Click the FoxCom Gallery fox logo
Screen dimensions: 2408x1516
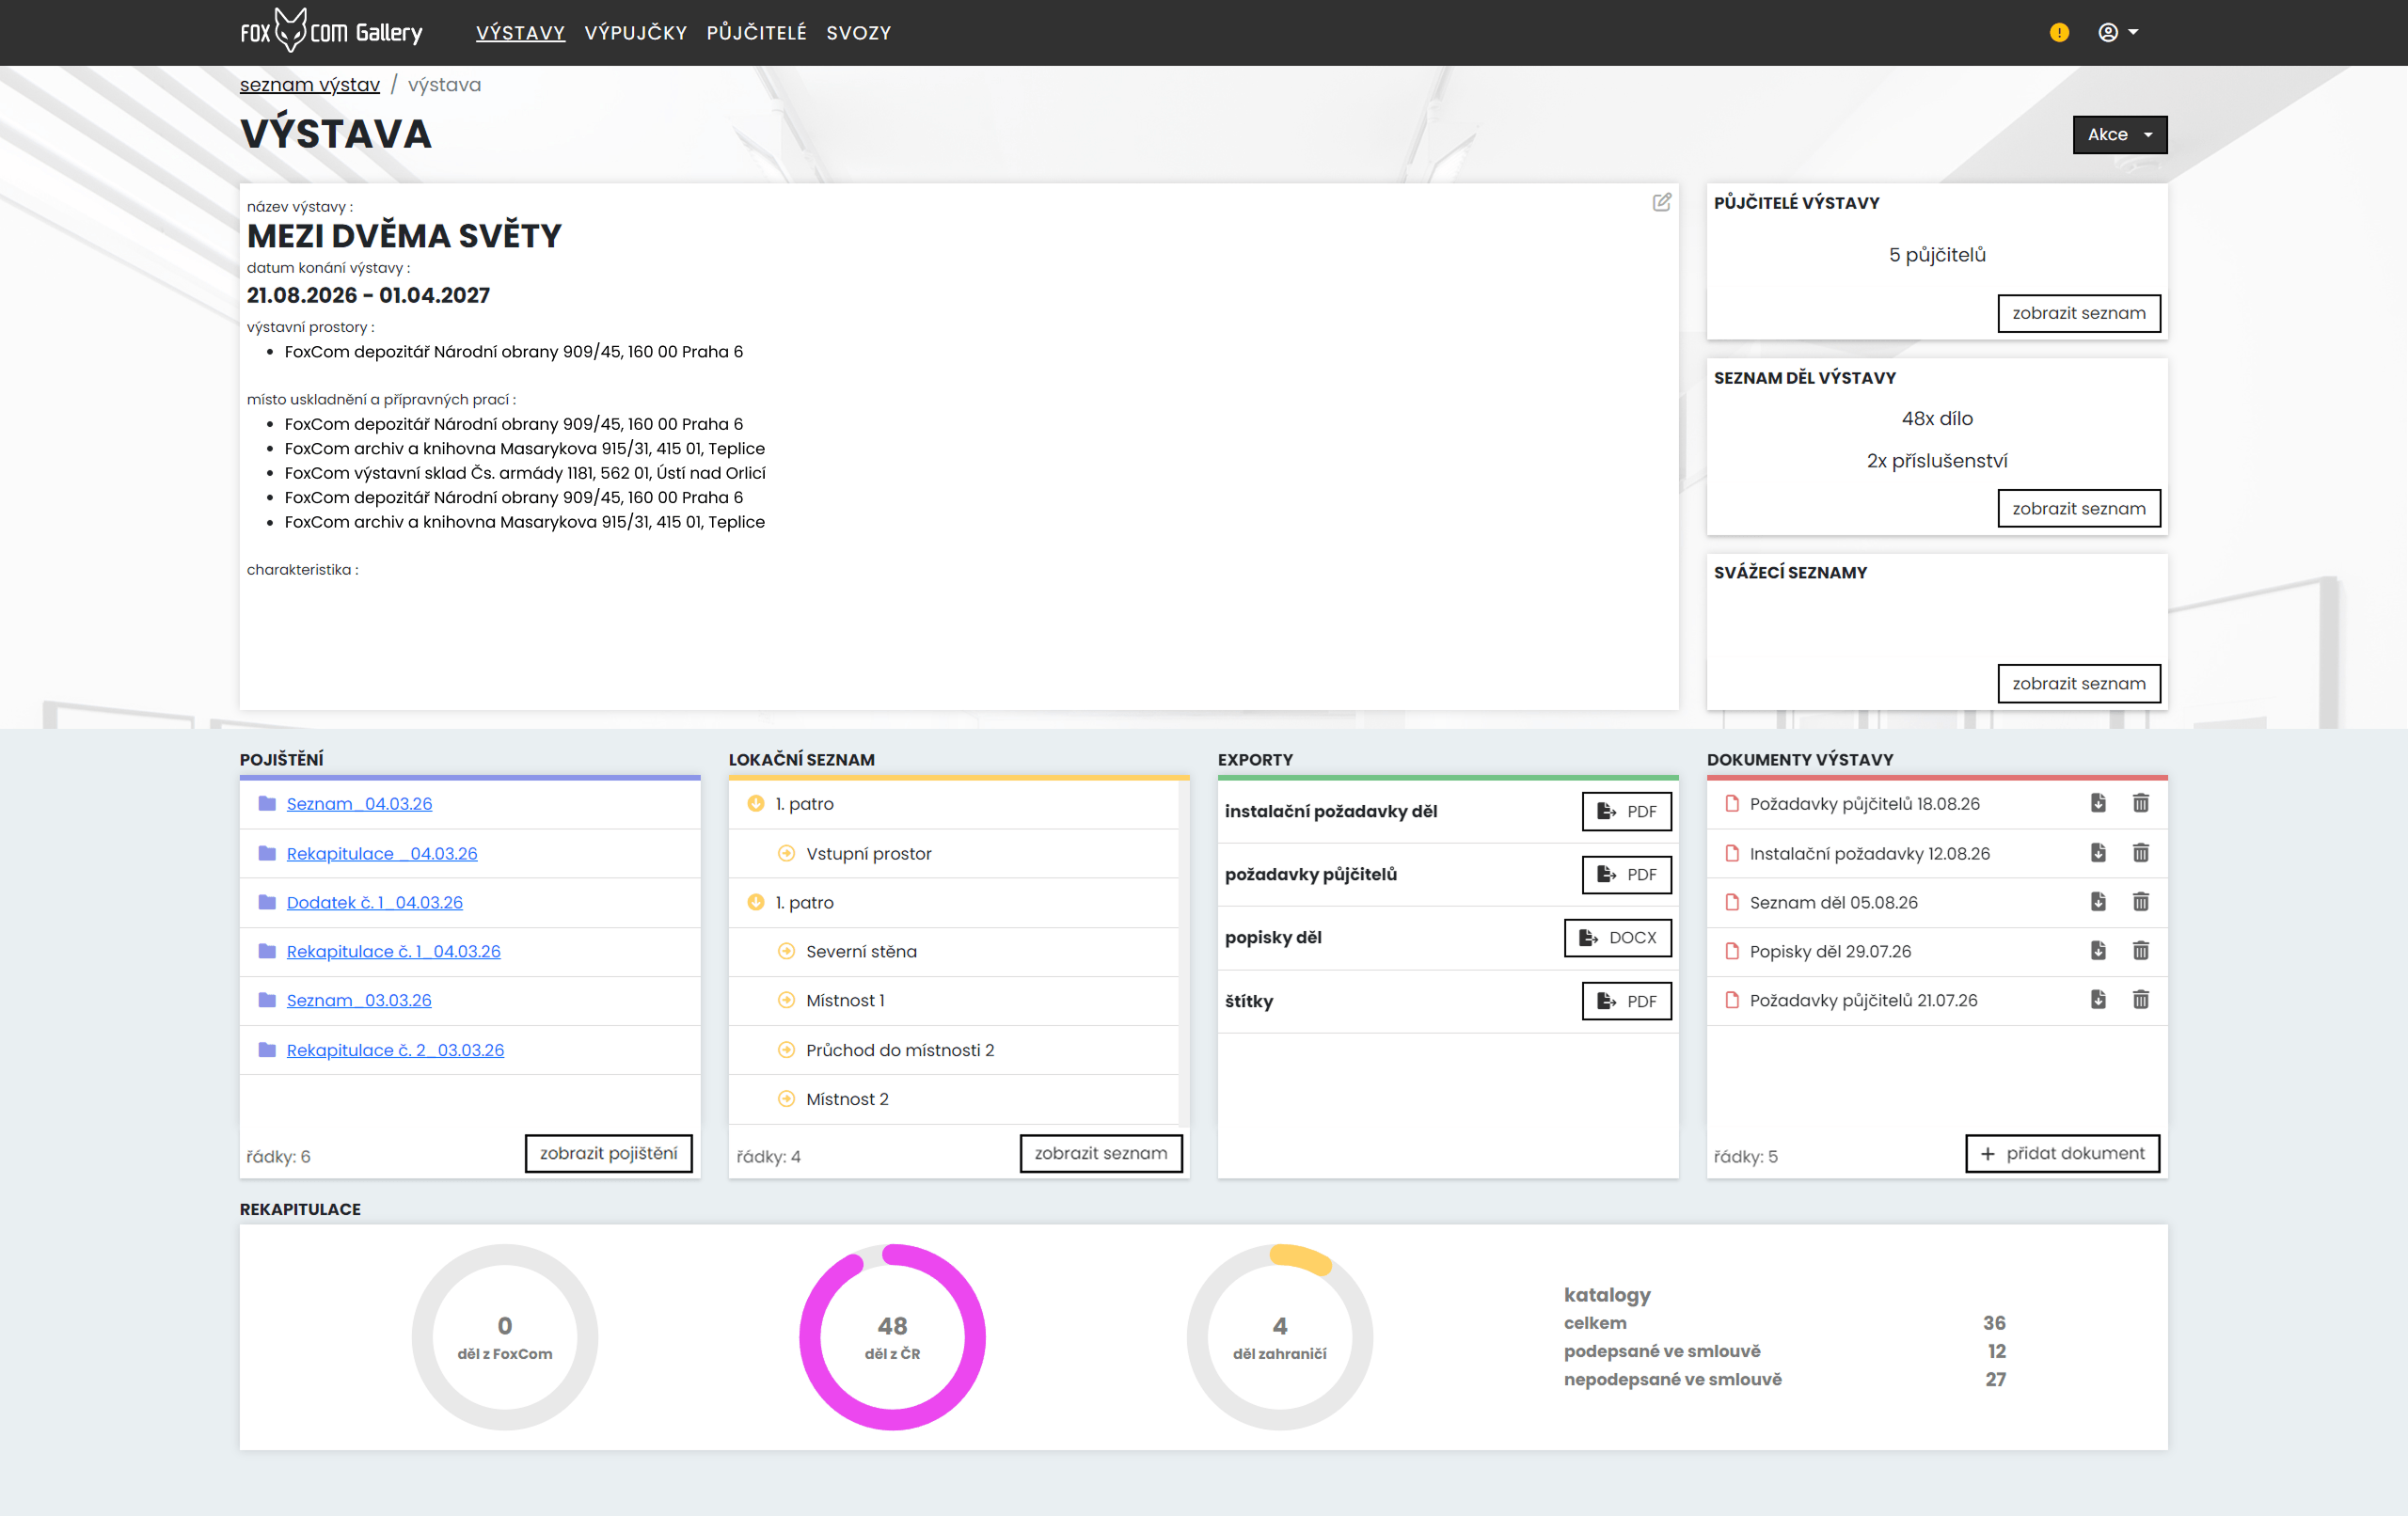click(331, 31)
